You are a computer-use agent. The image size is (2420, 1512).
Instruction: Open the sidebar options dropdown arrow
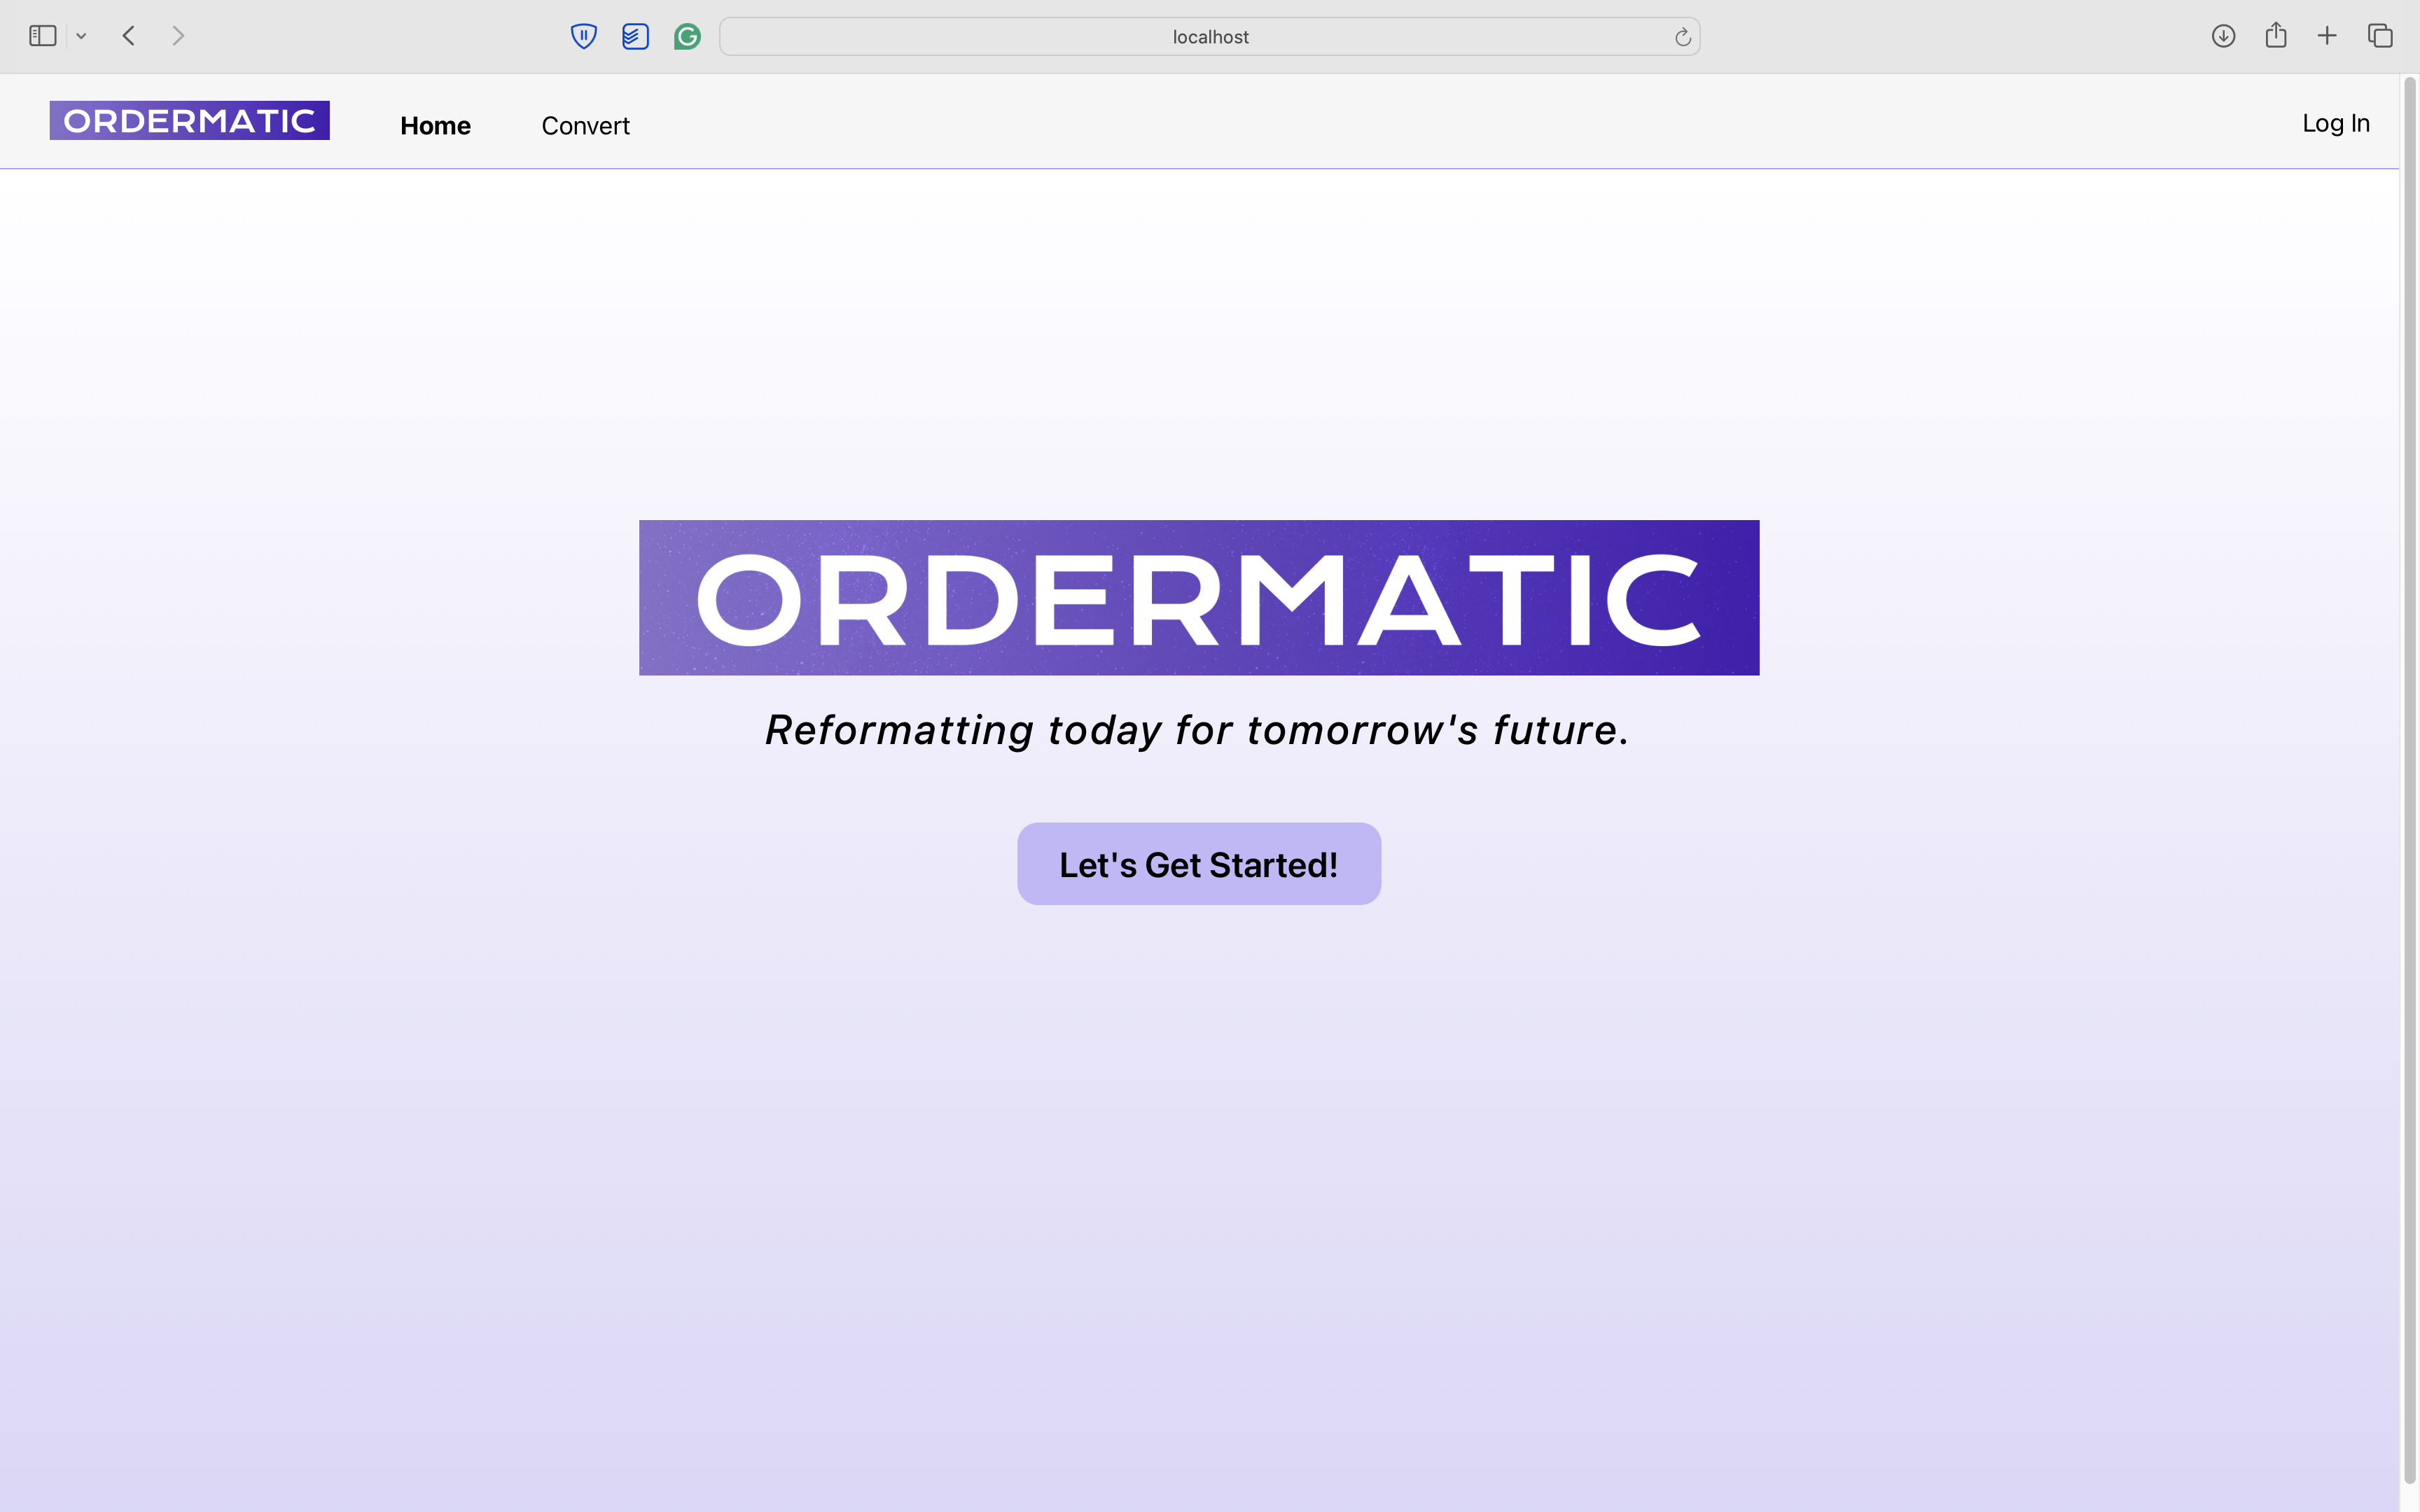coord(82,37)
